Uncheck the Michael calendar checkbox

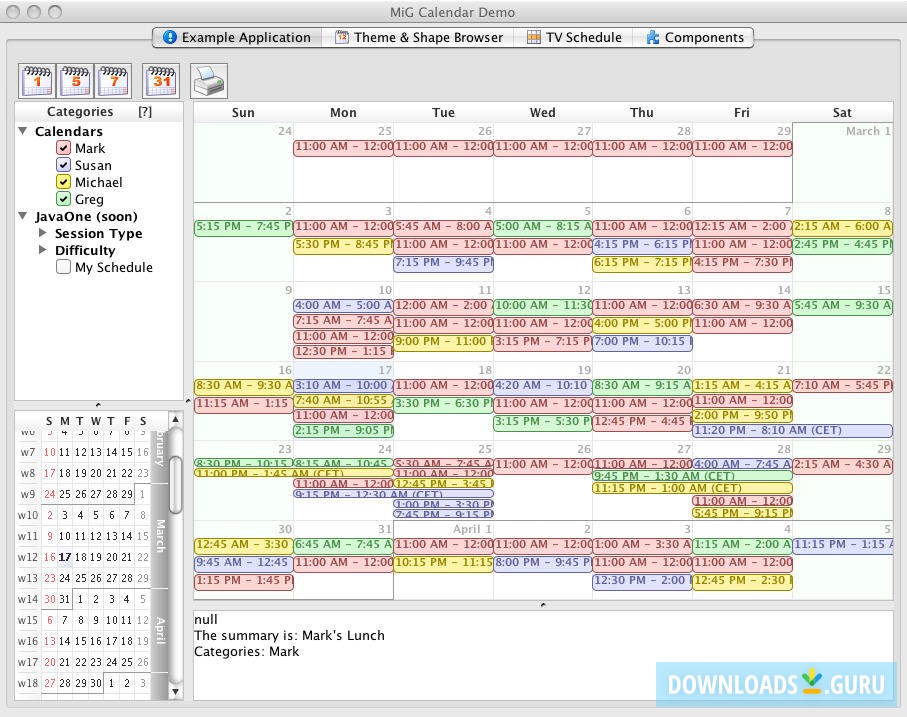(64, 182)
